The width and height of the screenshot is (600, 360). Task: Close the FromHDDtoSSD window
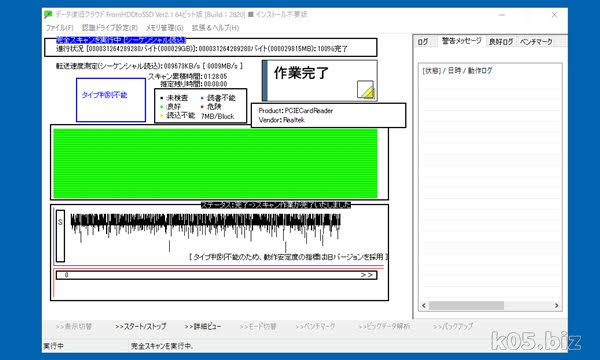554,15
